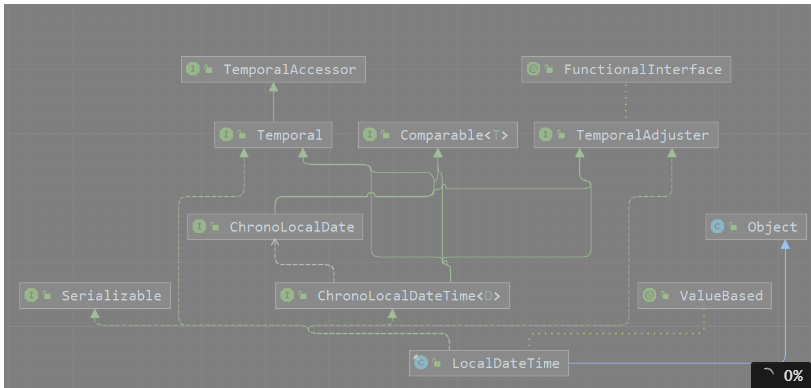
Task: Select the Temporal interface node
Action: coord(273,135)
